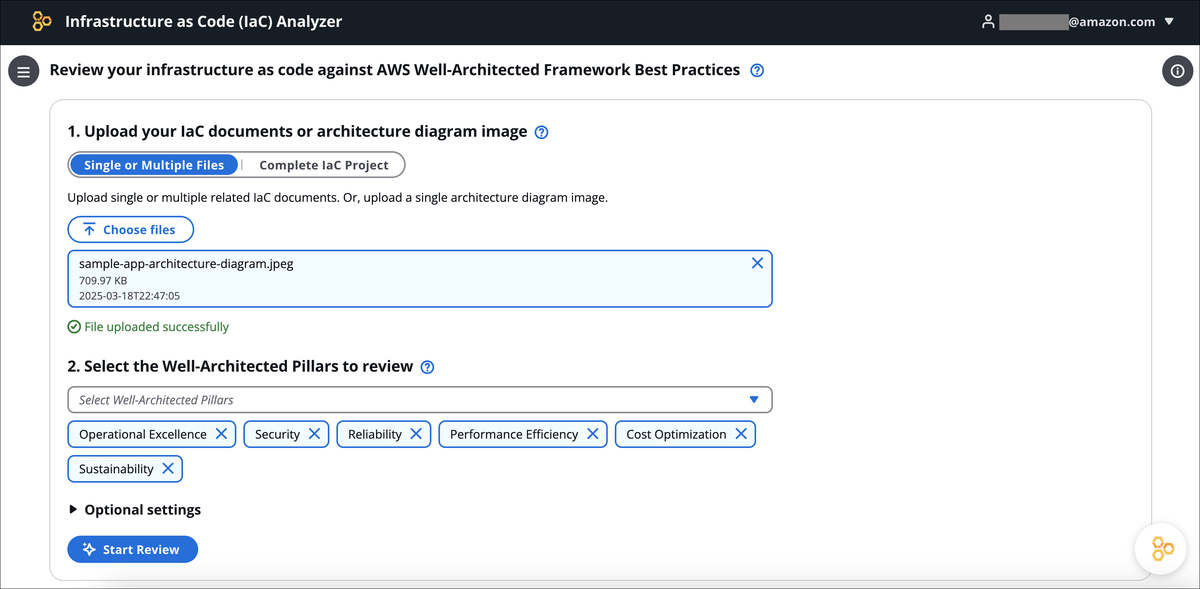Click the Cost Optimization tag label
1200x589 pixels.
coord(676,434)
